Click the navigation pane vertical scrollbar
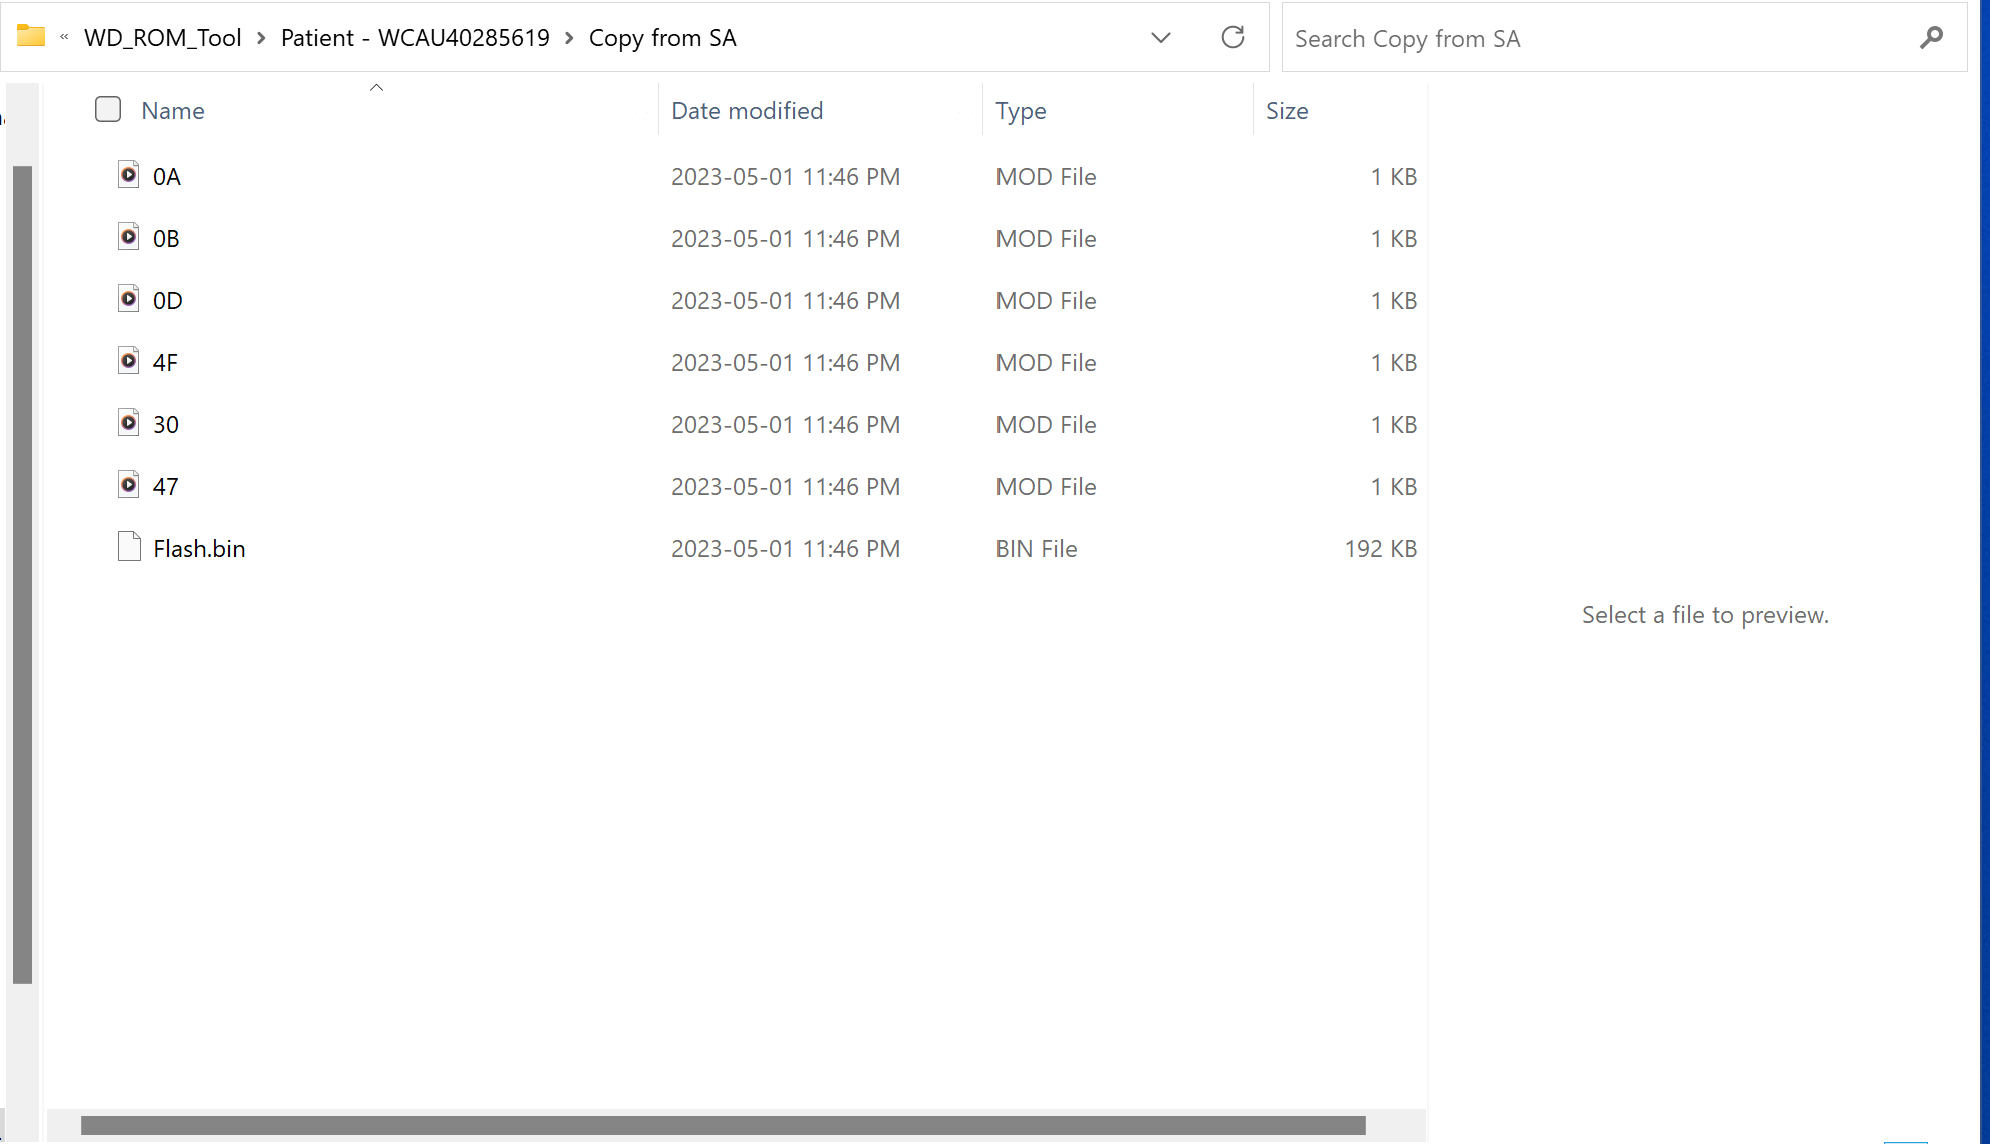Image resolution: width=1990 pixels, height=1144 pixels. (22, 575)
